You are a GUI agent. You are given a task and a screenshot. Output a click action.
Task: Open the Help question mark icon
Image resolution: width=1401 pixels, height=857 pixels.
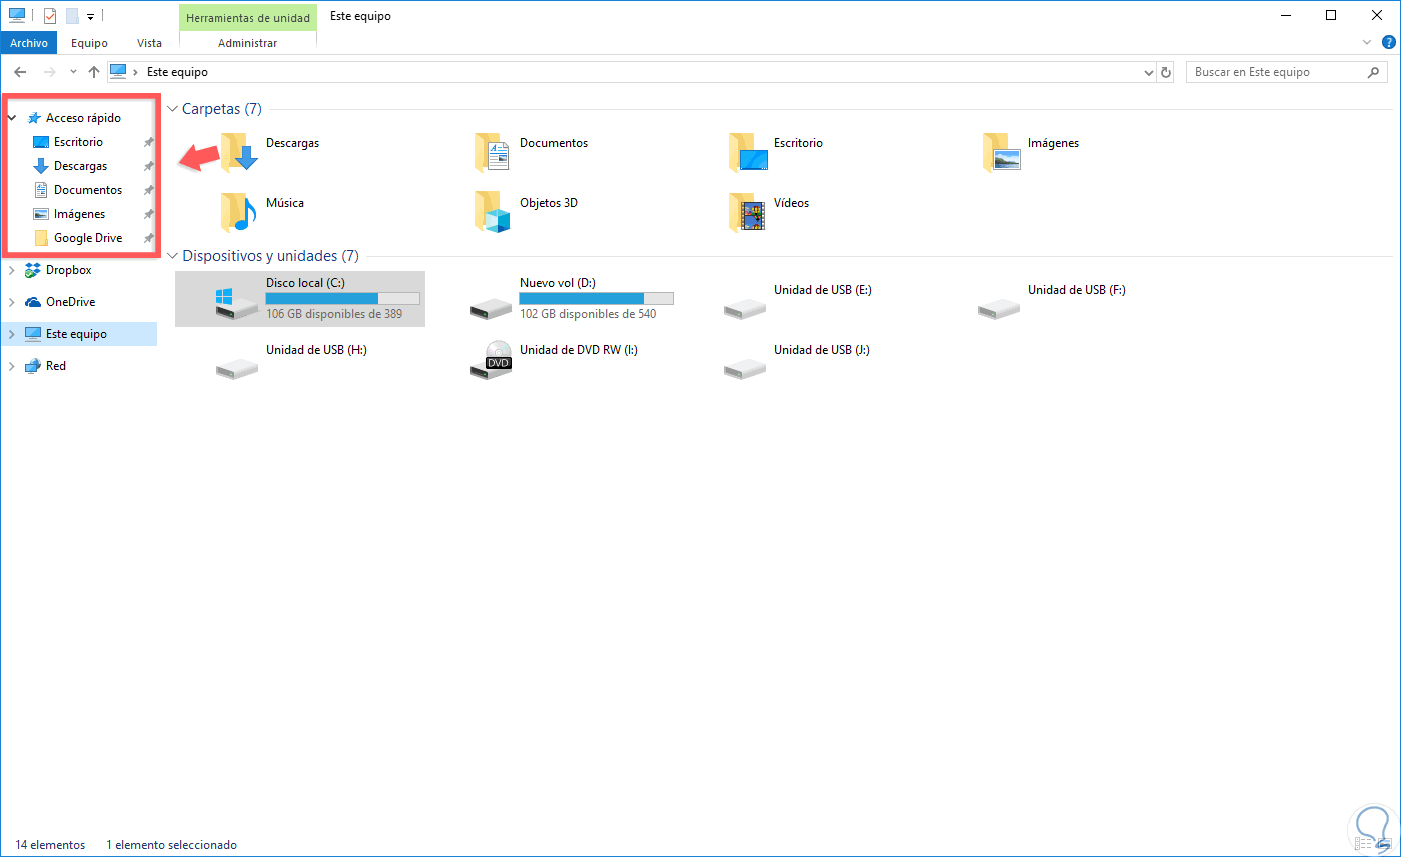coord(1389,42)
